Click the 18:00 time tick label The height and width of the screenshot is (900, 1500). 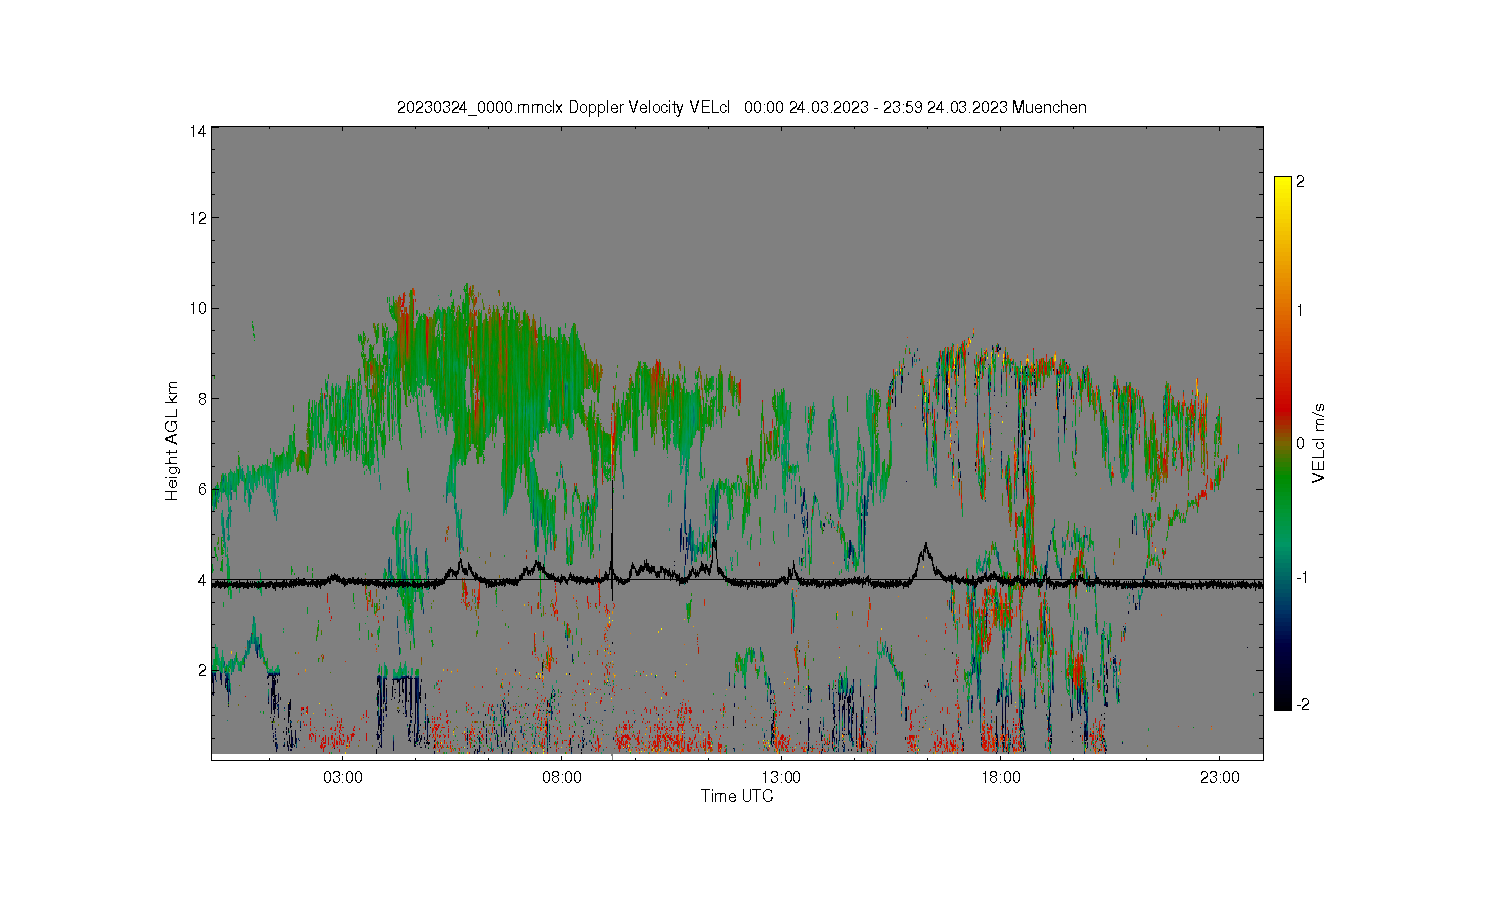(1000, 777)
